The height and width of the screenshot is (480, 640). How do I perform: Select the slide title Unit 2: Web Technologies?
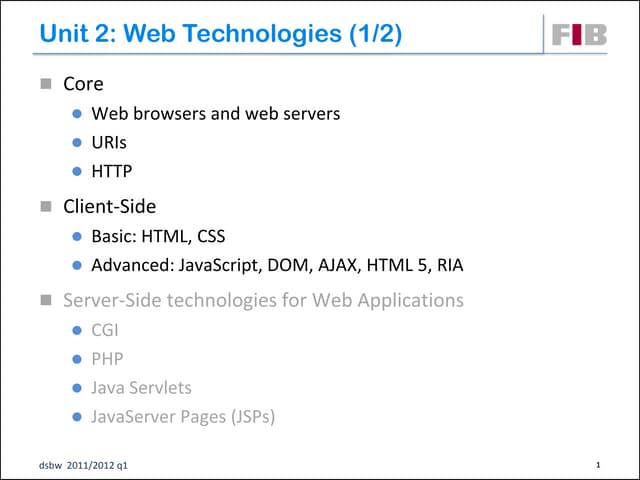click(220, 35)
